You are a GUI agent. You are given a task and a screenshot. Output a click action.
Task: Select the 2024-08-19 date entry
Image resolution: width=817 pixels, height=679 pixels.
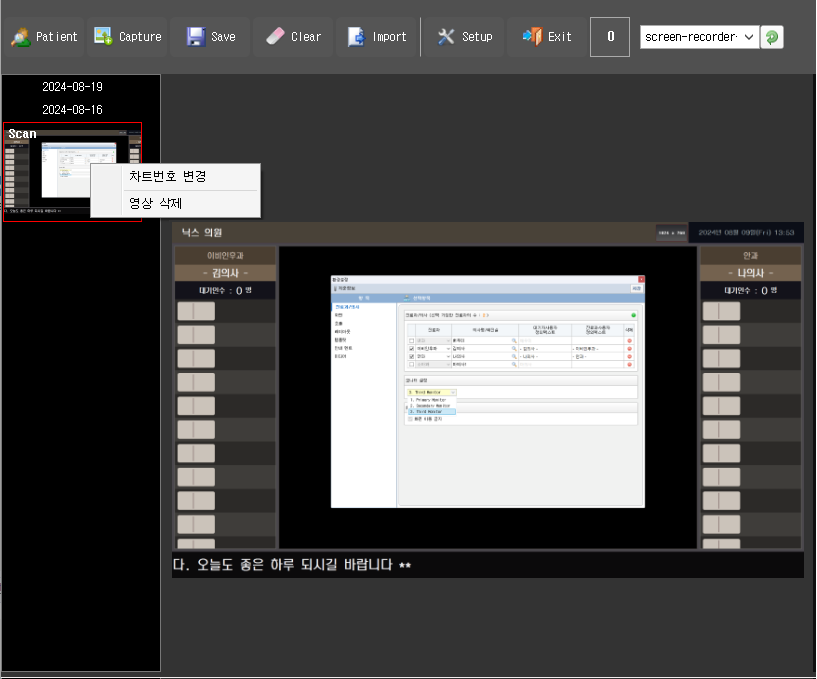[x=72, y=87]
